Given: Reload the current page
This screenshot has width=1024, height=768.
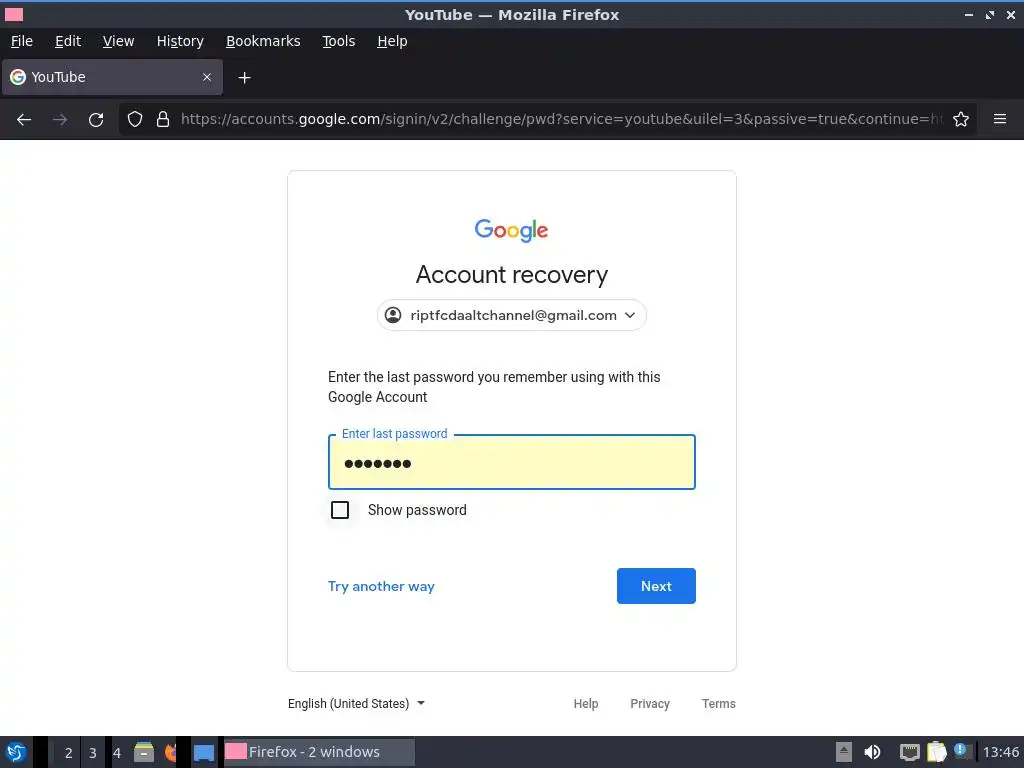Looking at the screenshot, I should point(96,120).
